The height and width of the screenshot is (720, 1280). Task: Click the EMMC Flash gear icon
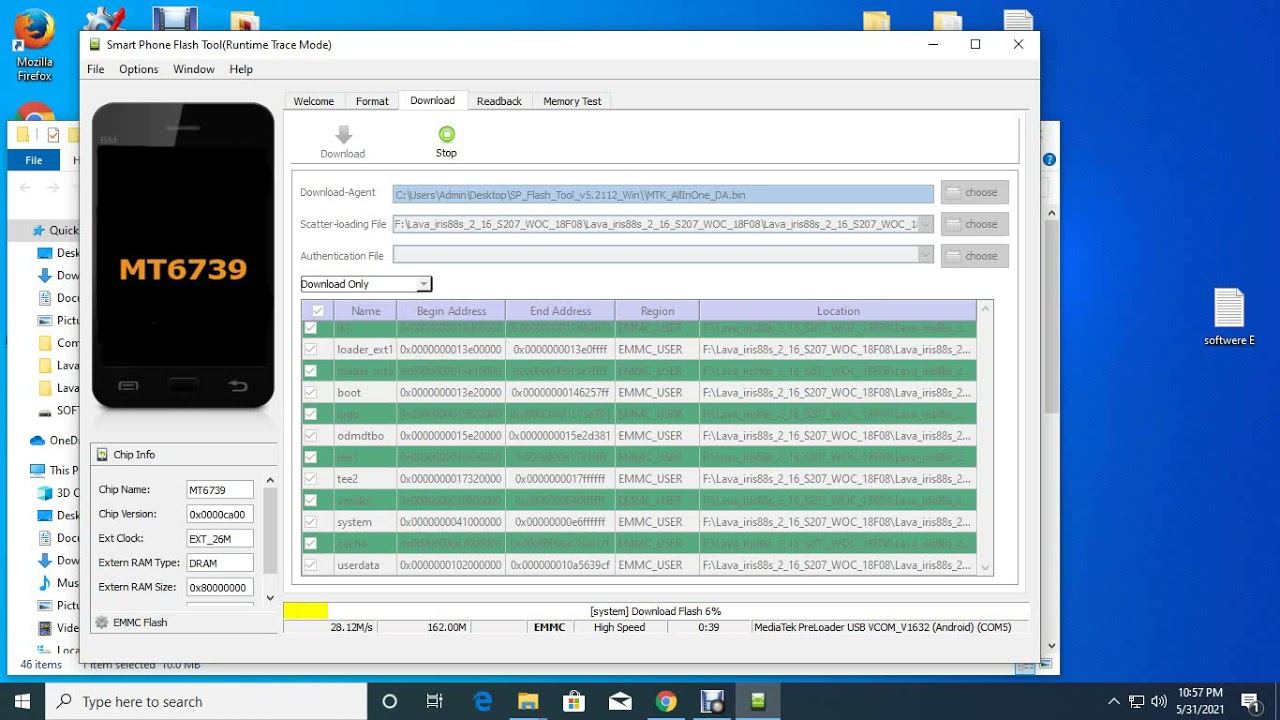coord(101,622)
